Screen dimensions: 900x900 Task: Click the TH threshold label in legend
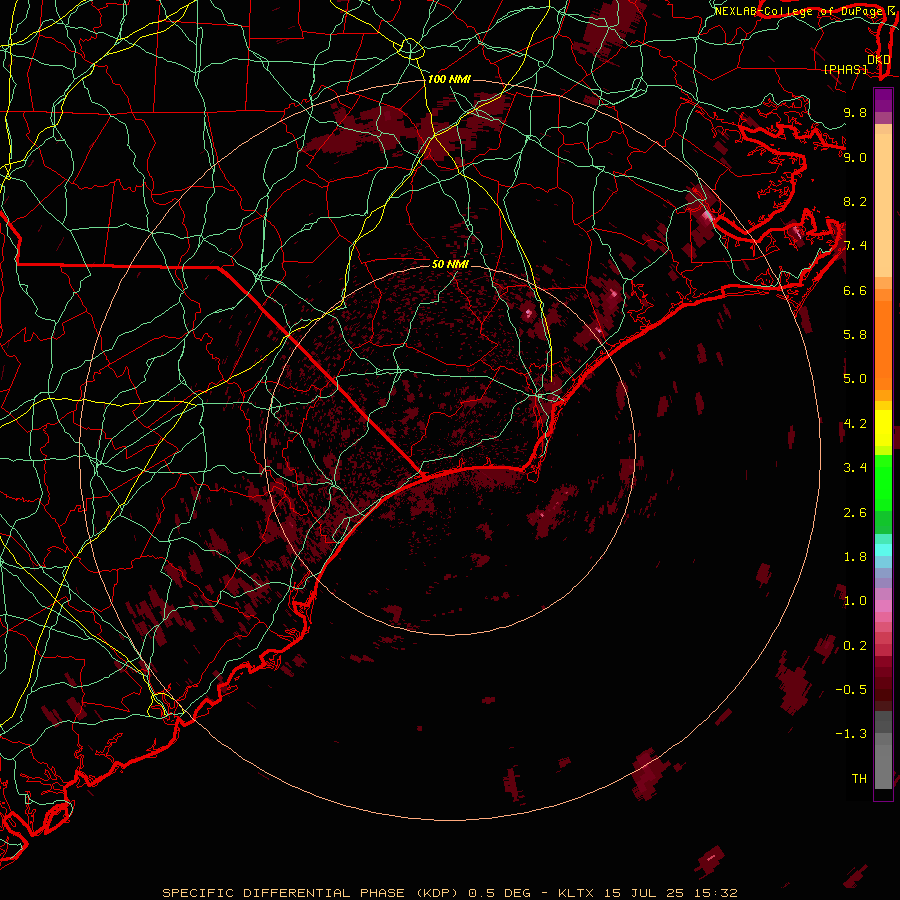[x=859, y=779]
